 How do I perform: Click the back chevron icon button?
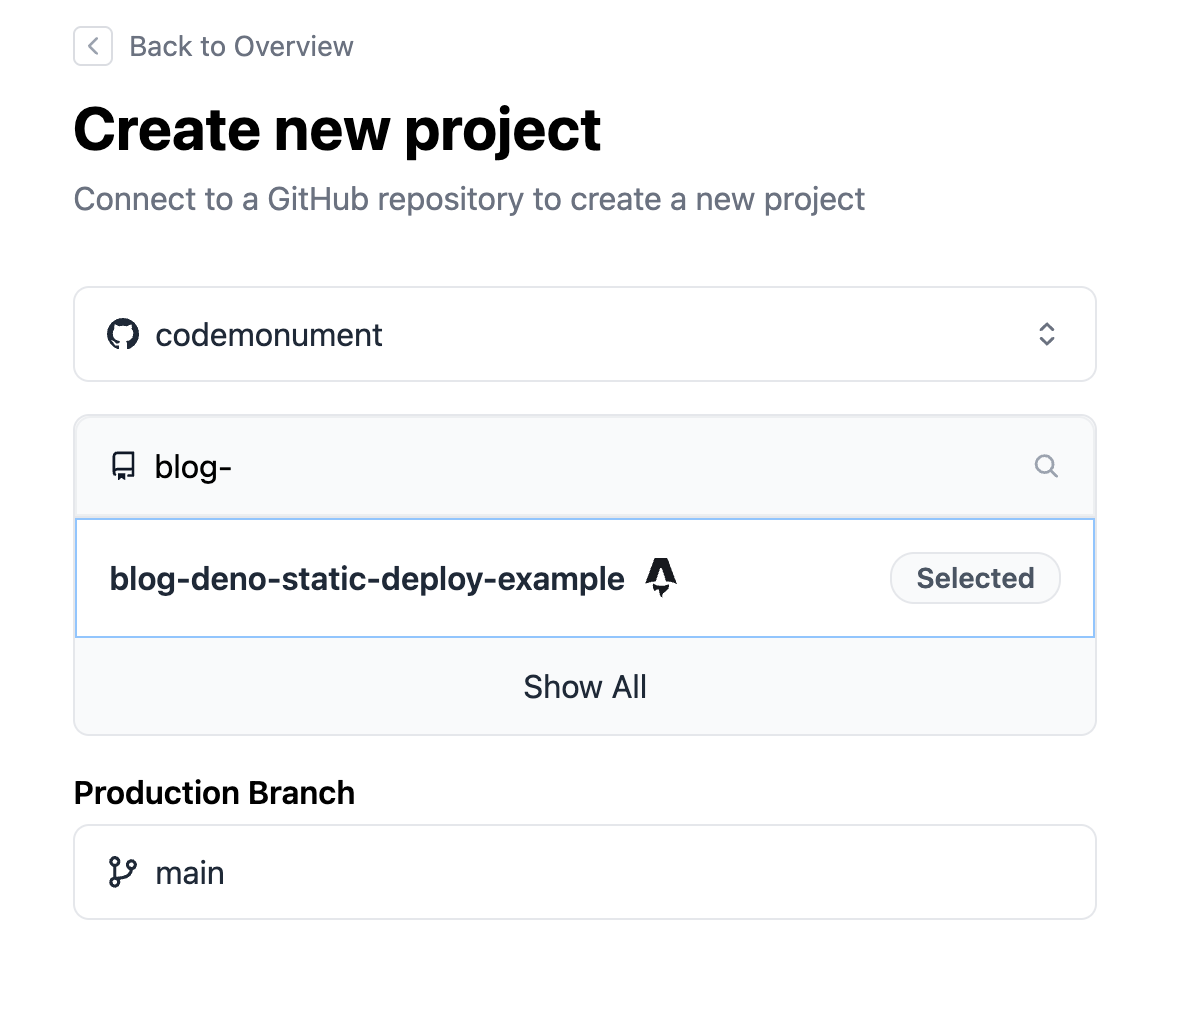[x=93, y=46]
